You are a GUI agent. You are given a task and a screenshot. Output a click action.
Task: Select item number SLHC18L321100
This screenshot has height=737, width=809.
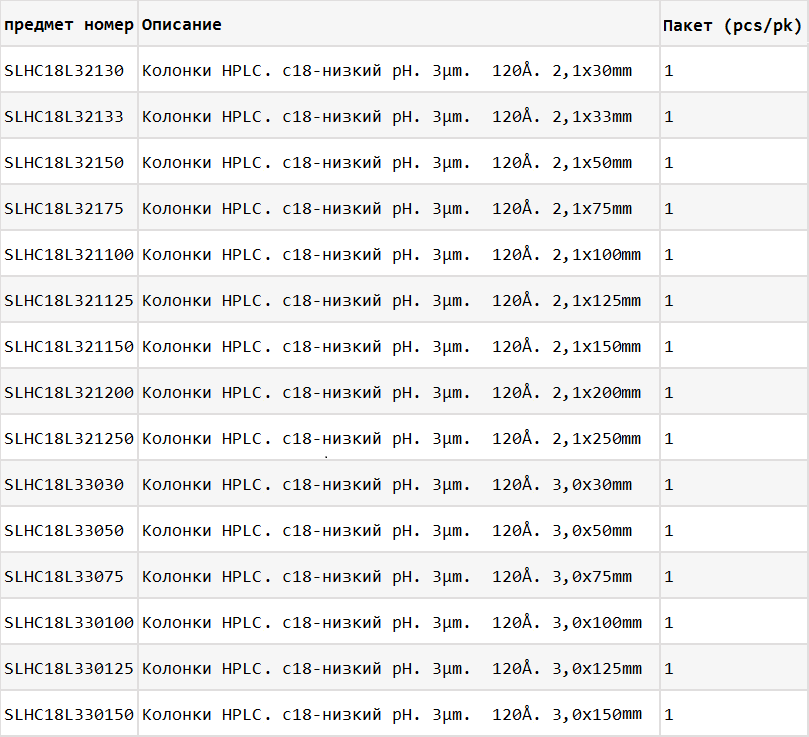click(x=69, y=254)
